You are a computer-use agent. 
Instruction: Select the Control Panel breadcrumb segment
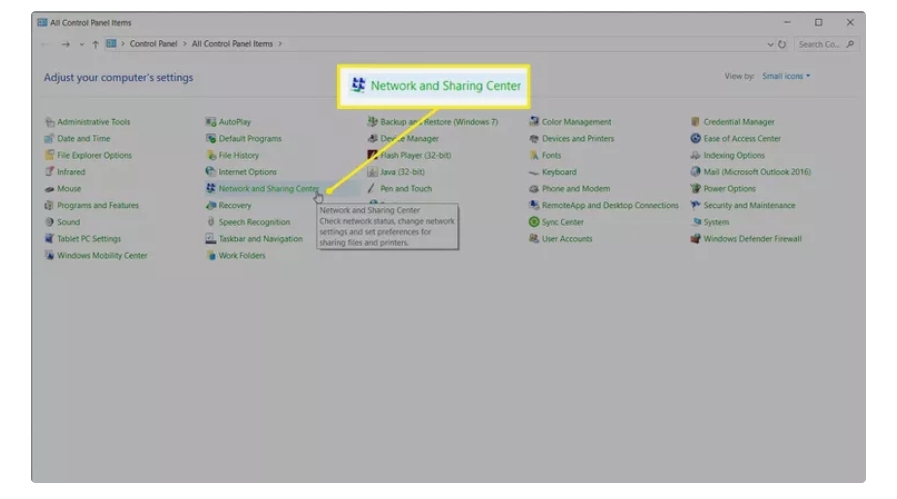(x=153, y=43)
